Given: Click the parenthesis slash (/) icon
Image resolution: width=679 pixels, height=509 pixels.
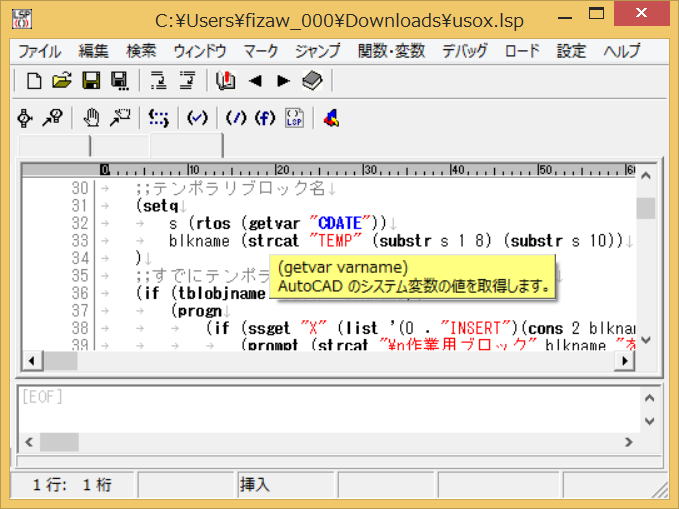Looking at the screenshot, I should (236, 118).
